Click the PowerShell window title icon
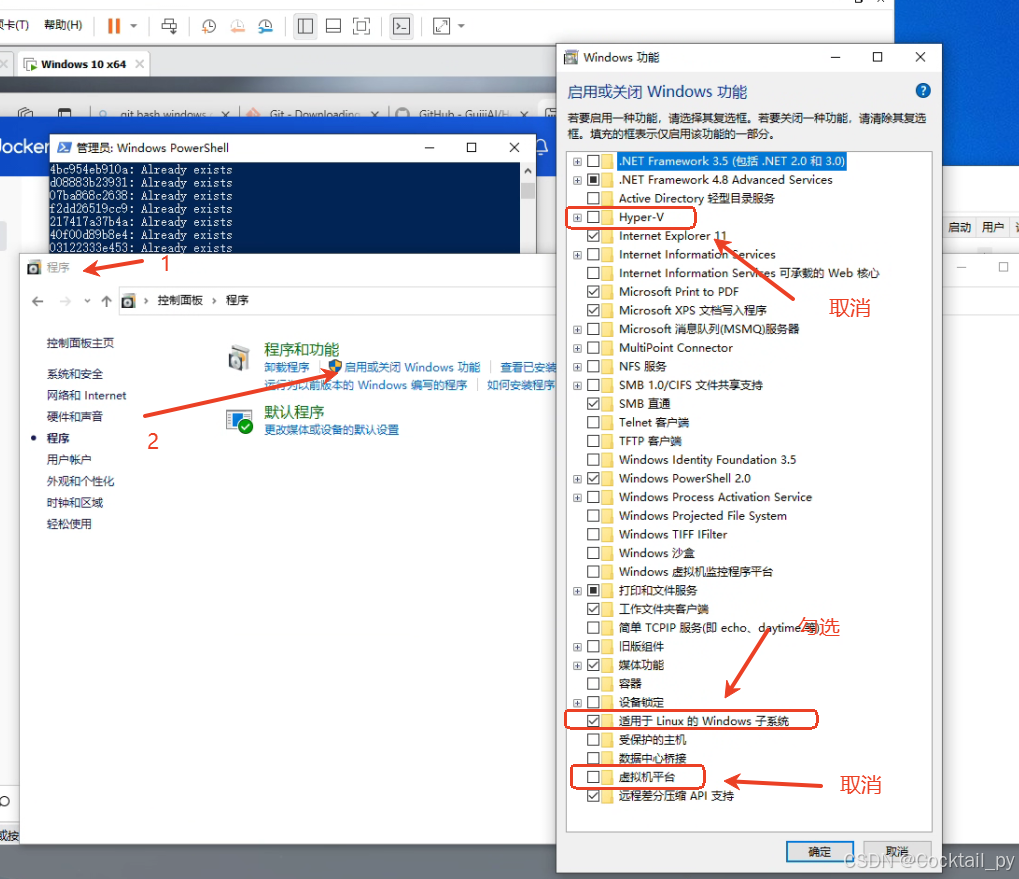1019x879 pixels. tap(64, 147)
